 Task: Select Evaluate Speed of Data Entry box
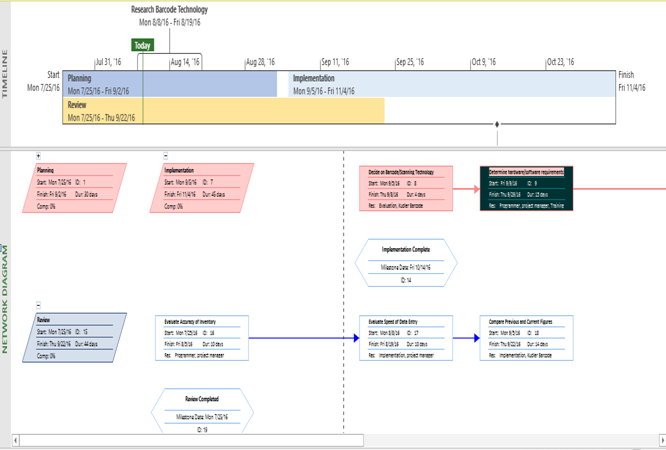(405, 338)
